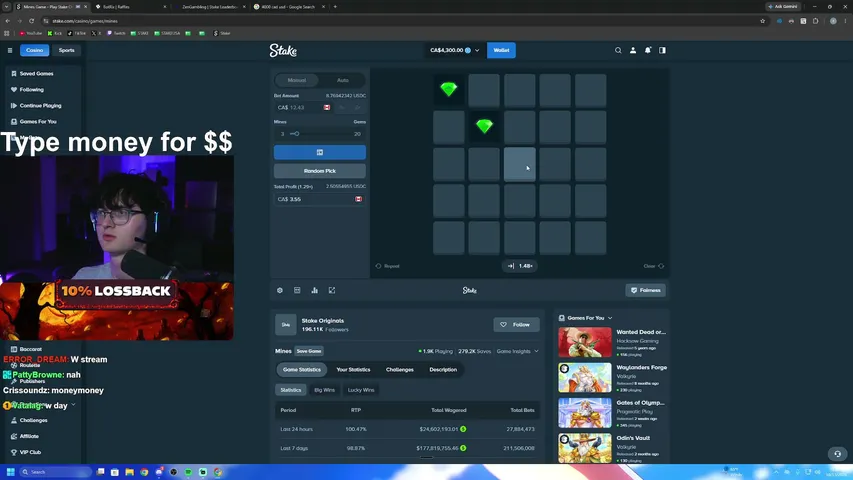This screenshot has height=480, width=853.
Task: Open Affiliate in the left sidebar
Action: click(x=29, y=436)
